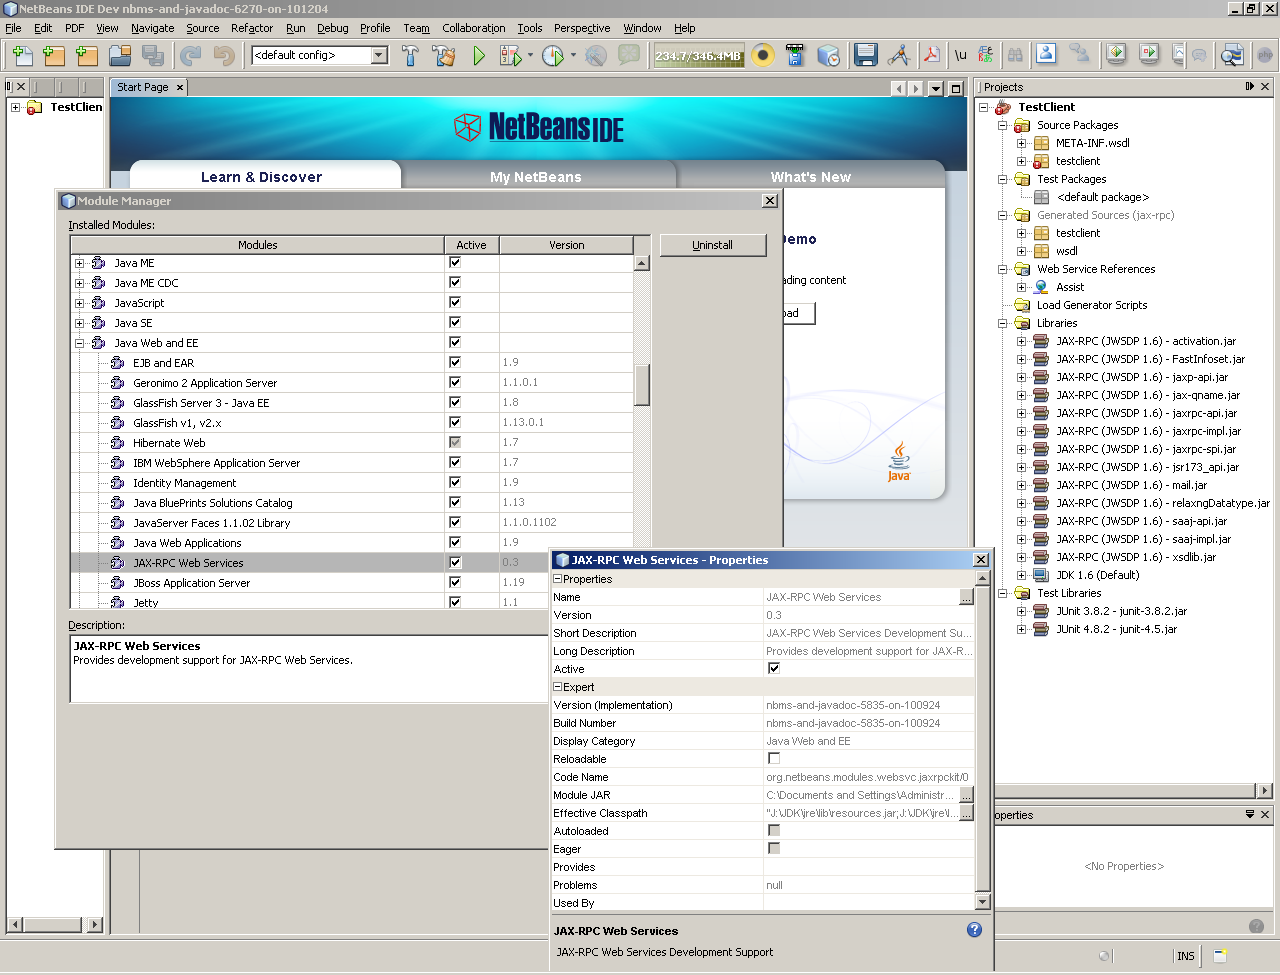The image size is (1280, 975).
Task: Toggle the Autoloaded property checkbox
Action: click(774, 831)
